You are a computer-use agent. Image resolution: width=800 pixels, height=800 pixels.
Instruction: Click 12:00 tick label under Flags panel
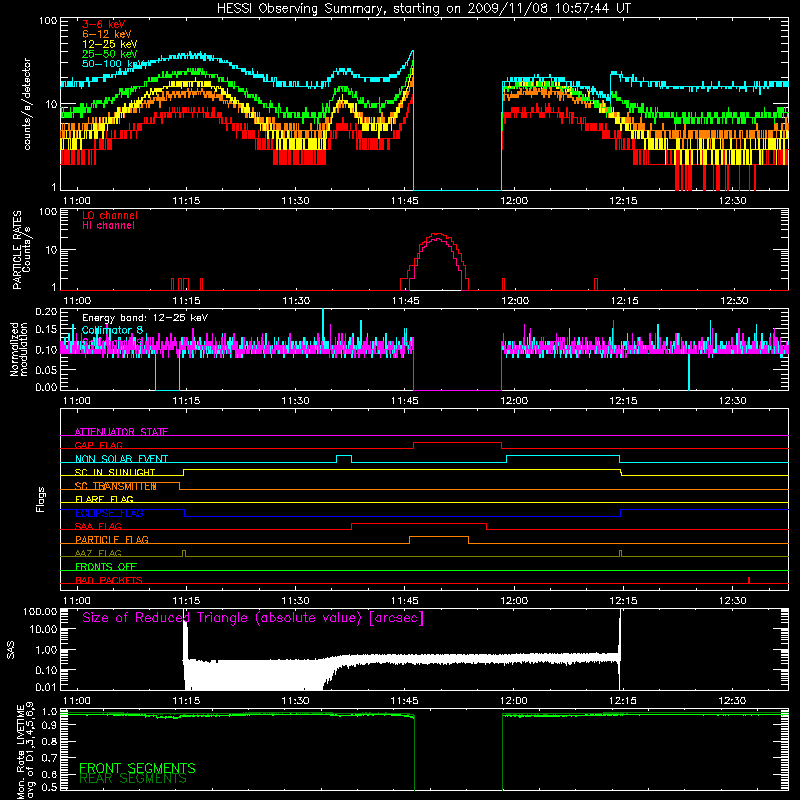(x=514, y=601)
